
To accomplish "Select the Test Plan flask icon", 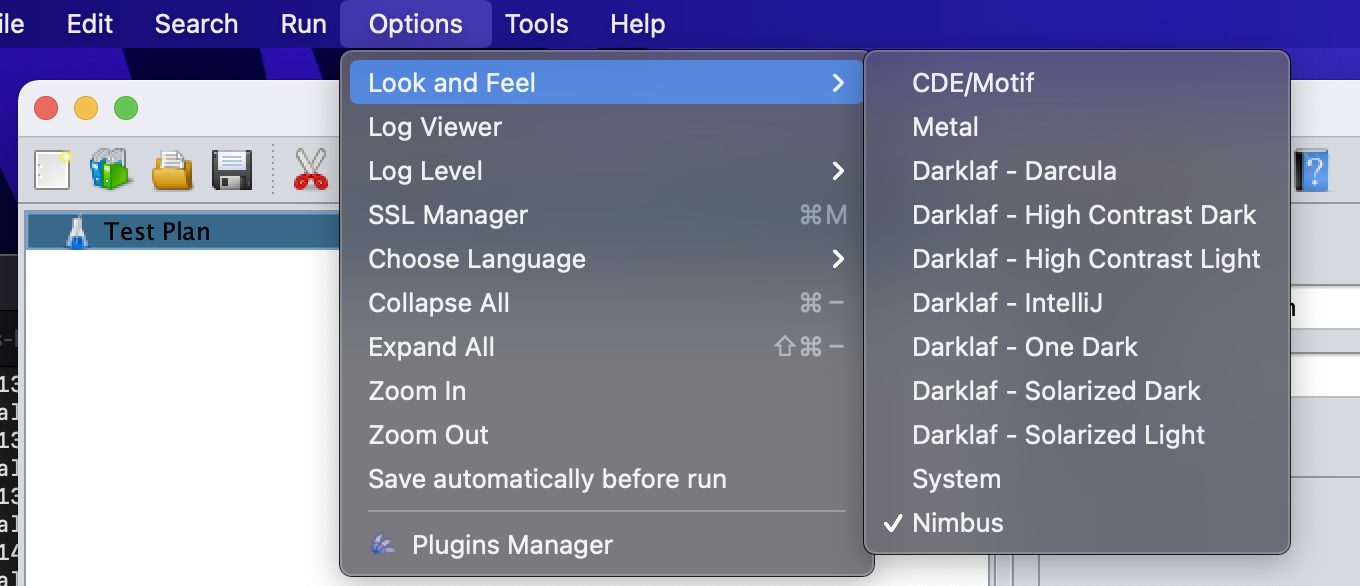I will pos(77,232).
